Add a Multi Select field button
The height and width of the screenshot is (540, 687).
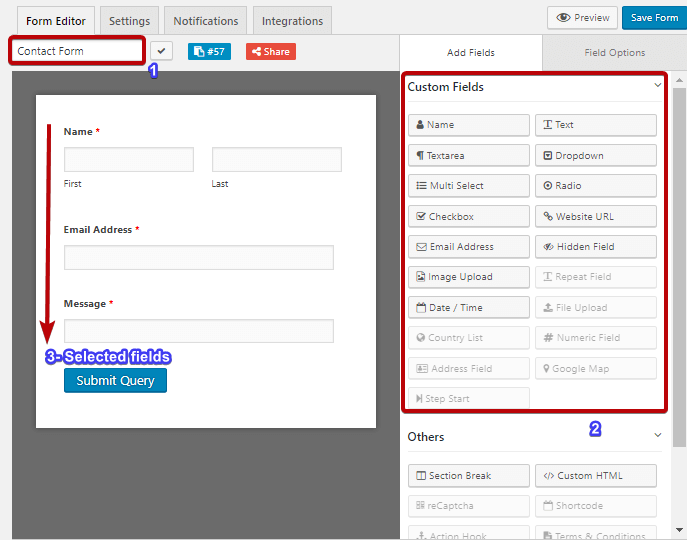468,186
